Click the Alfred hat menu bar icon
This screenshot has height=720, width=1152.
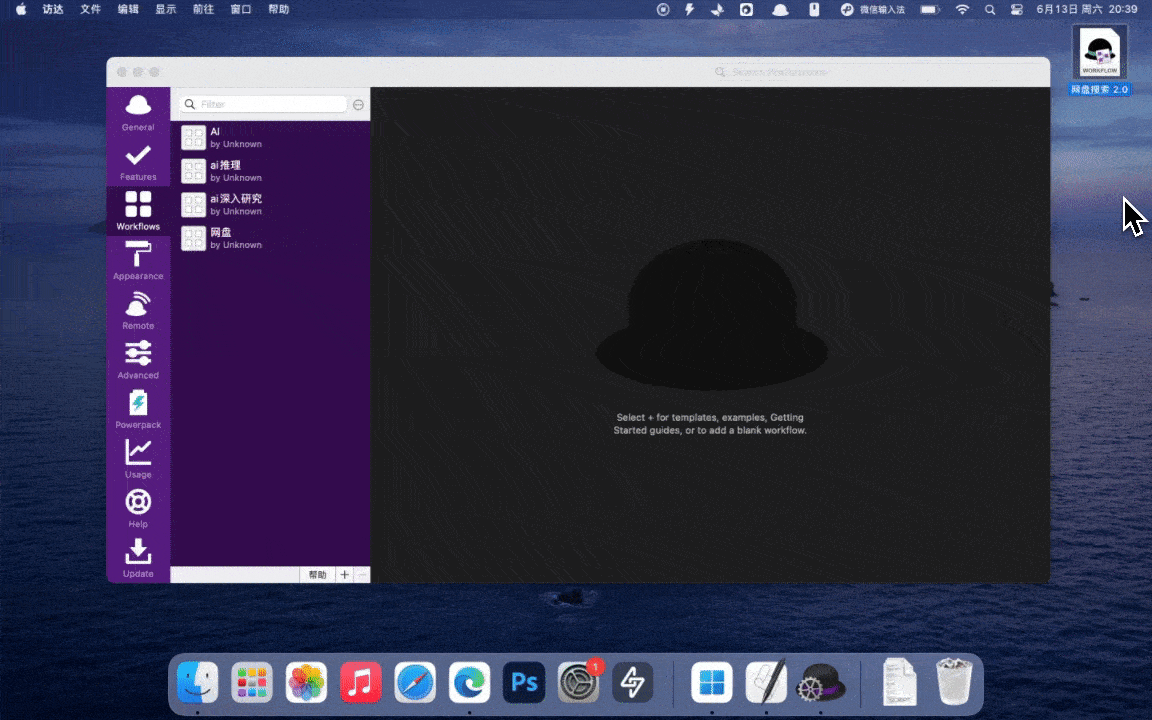tap(780, 10)
